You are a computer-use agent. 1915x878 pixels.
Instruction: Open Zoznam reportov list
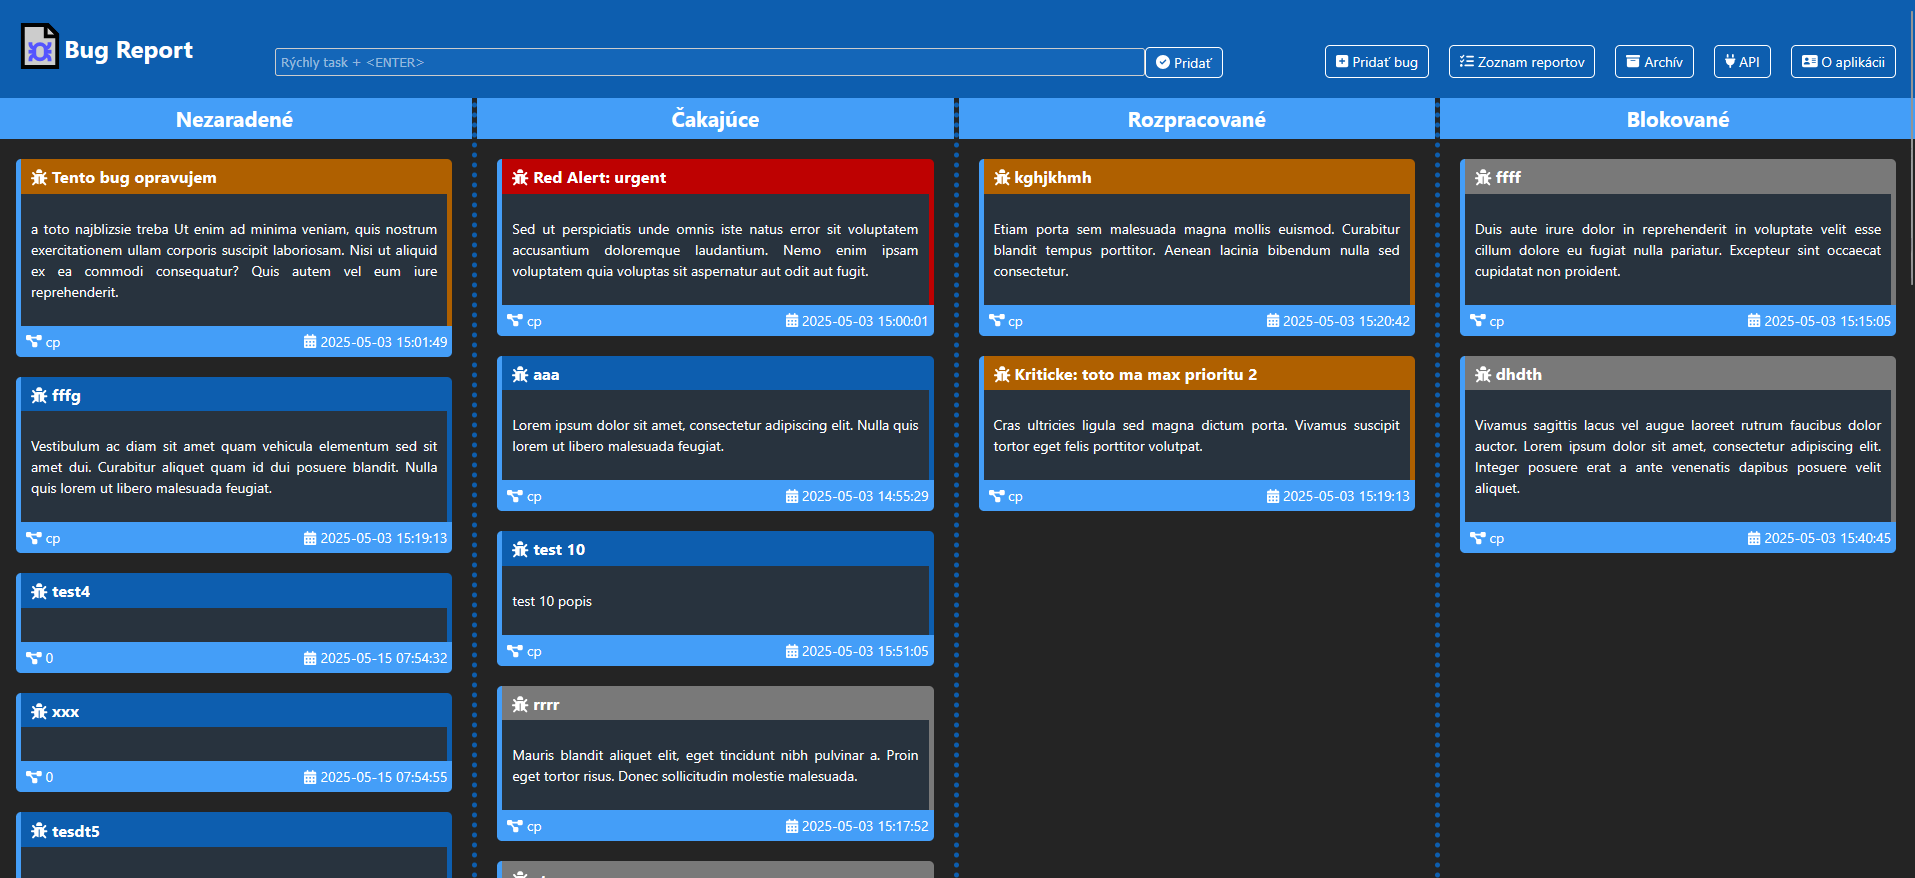pyautogui.click(x=1521, y=62)
